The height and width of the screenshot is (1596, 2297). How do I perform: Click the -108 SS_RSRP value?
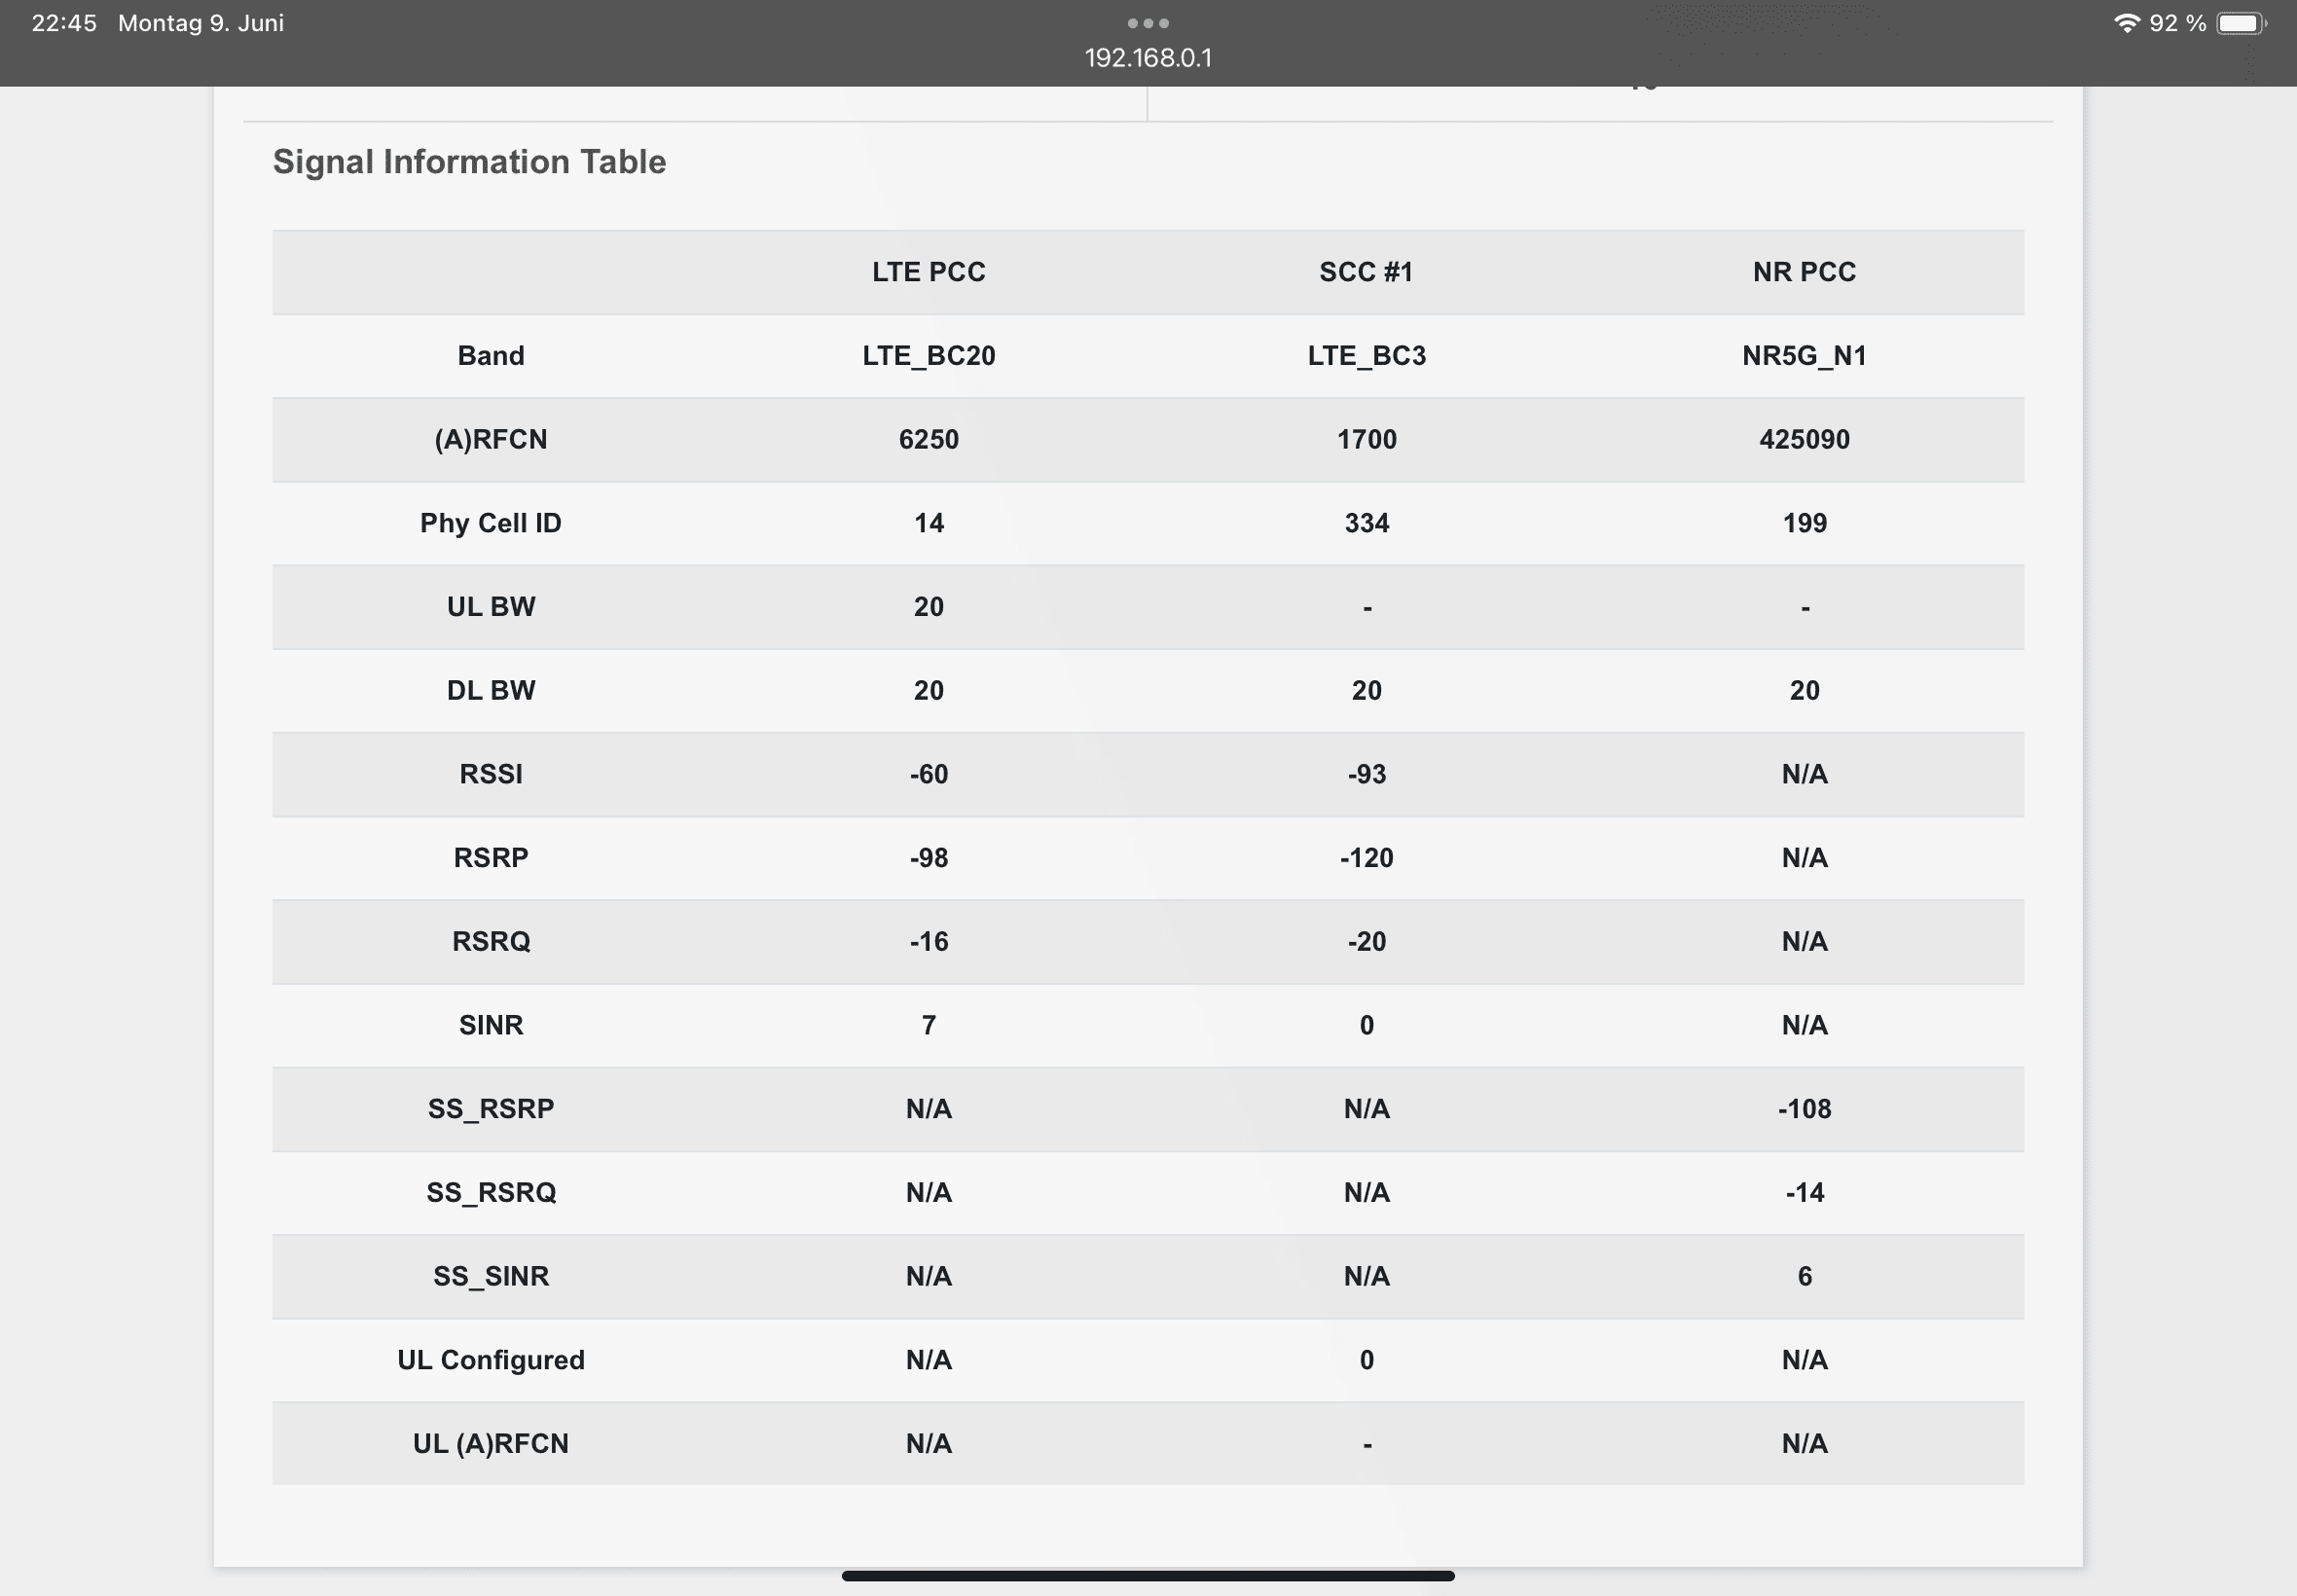point(1804,1109)
